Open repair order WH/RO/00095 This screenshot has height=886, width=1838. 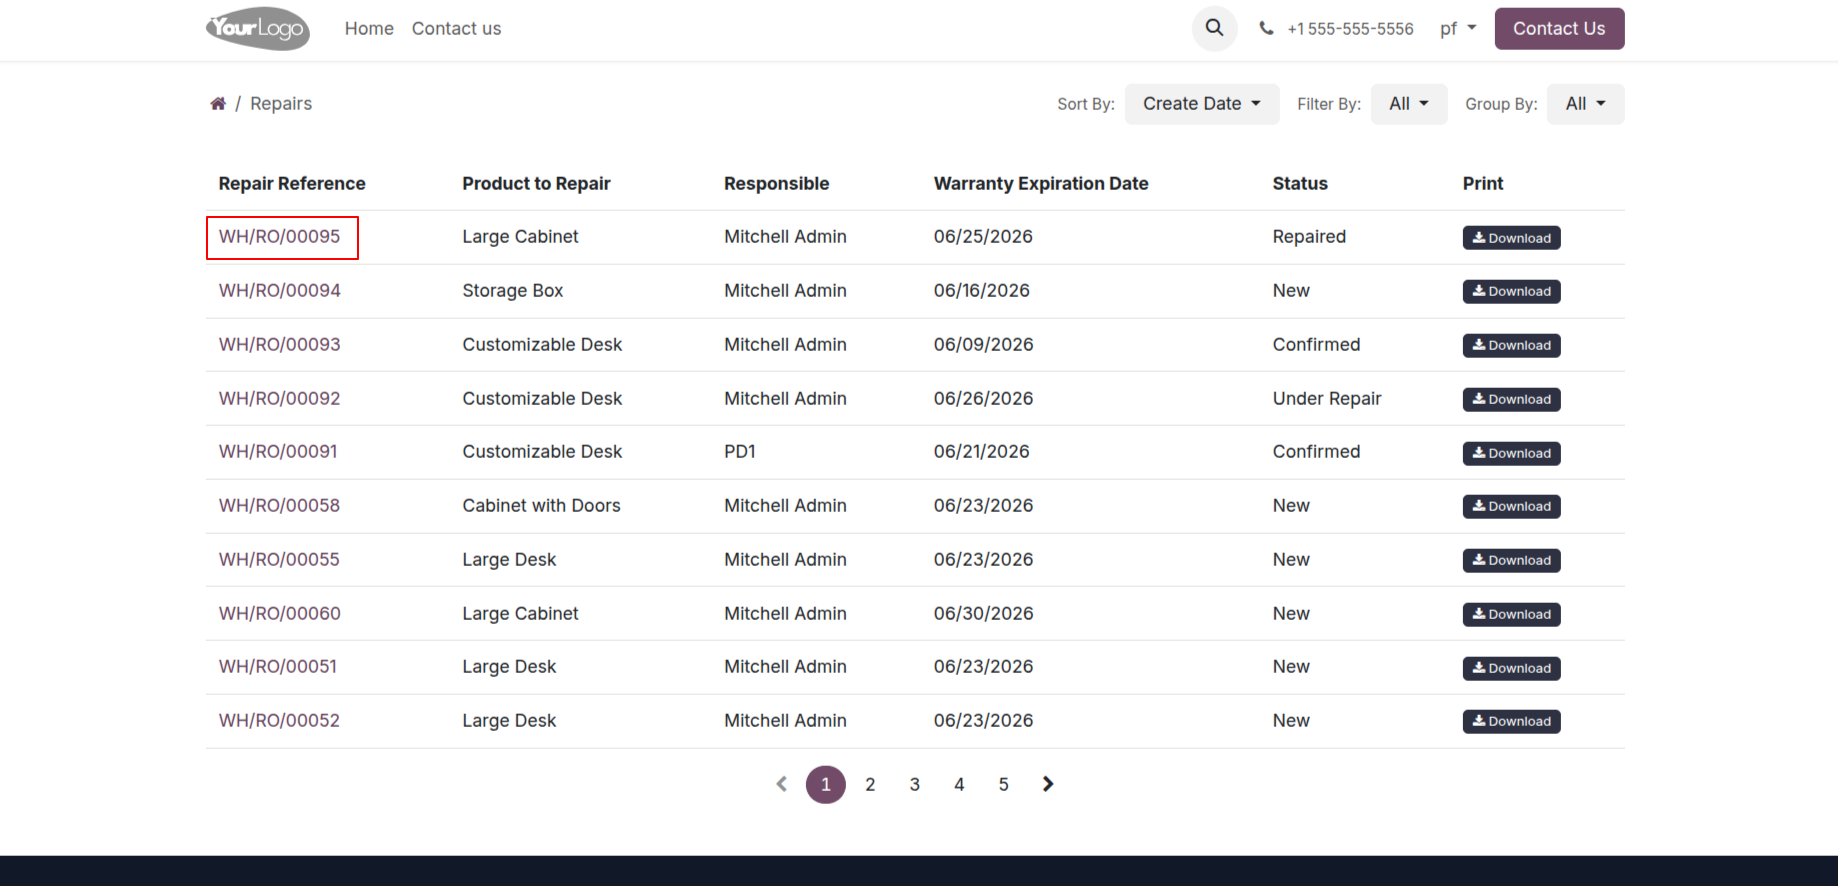pos(280,237)
